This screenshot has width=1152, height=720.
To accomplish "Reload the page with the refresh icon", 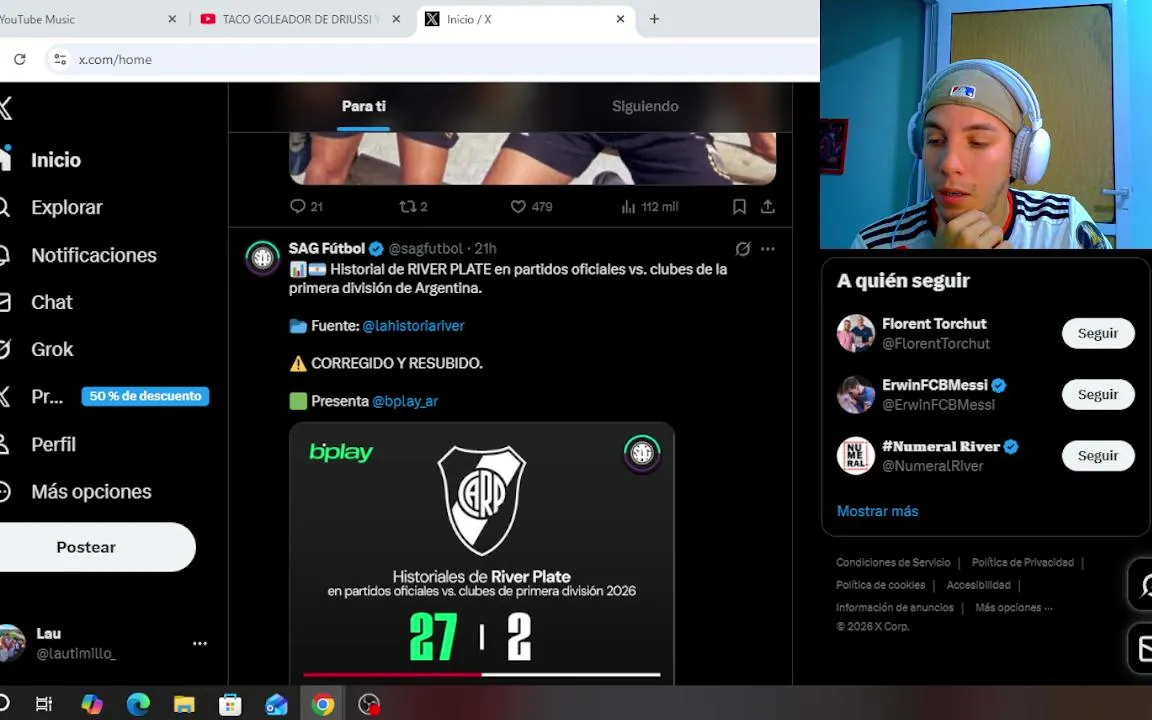I will tap(20, 60).
